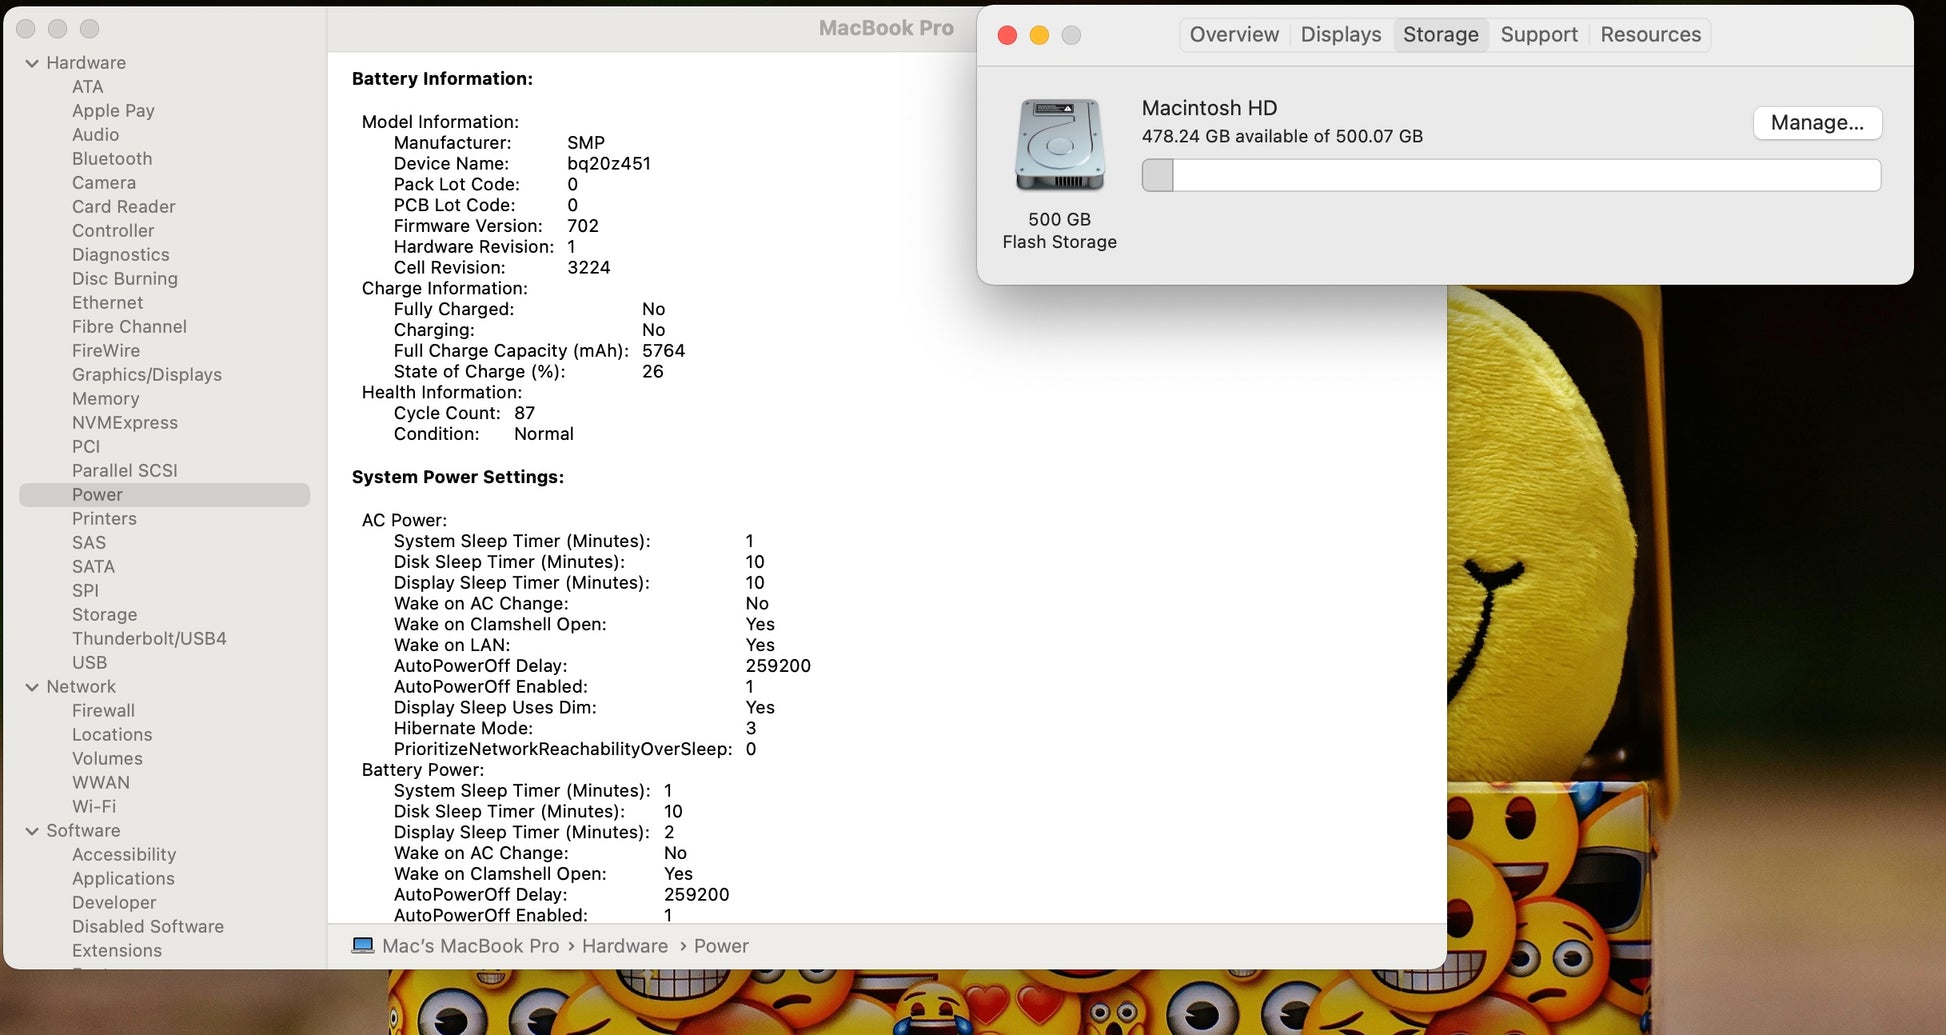Show Thunderbolt/USB4 information
Image resolution: width=1946 pixels, height=1035 pixels.
pos(149,639)
